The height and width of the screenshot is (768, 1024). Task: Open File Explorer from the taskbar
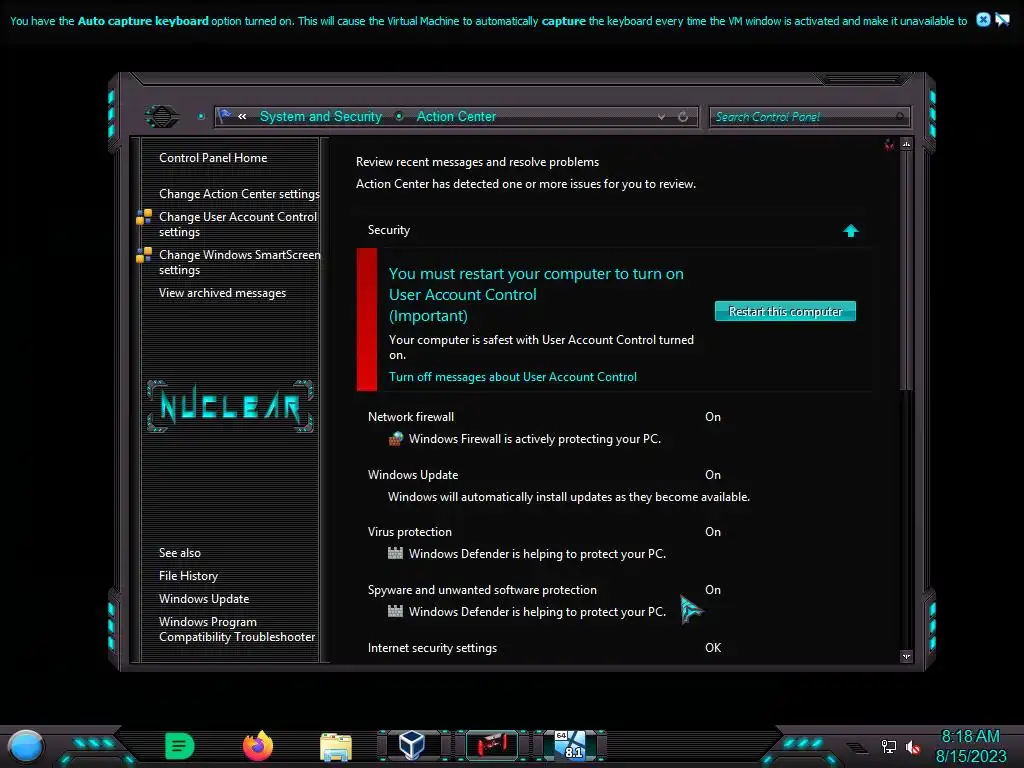[x=336, y=747]
